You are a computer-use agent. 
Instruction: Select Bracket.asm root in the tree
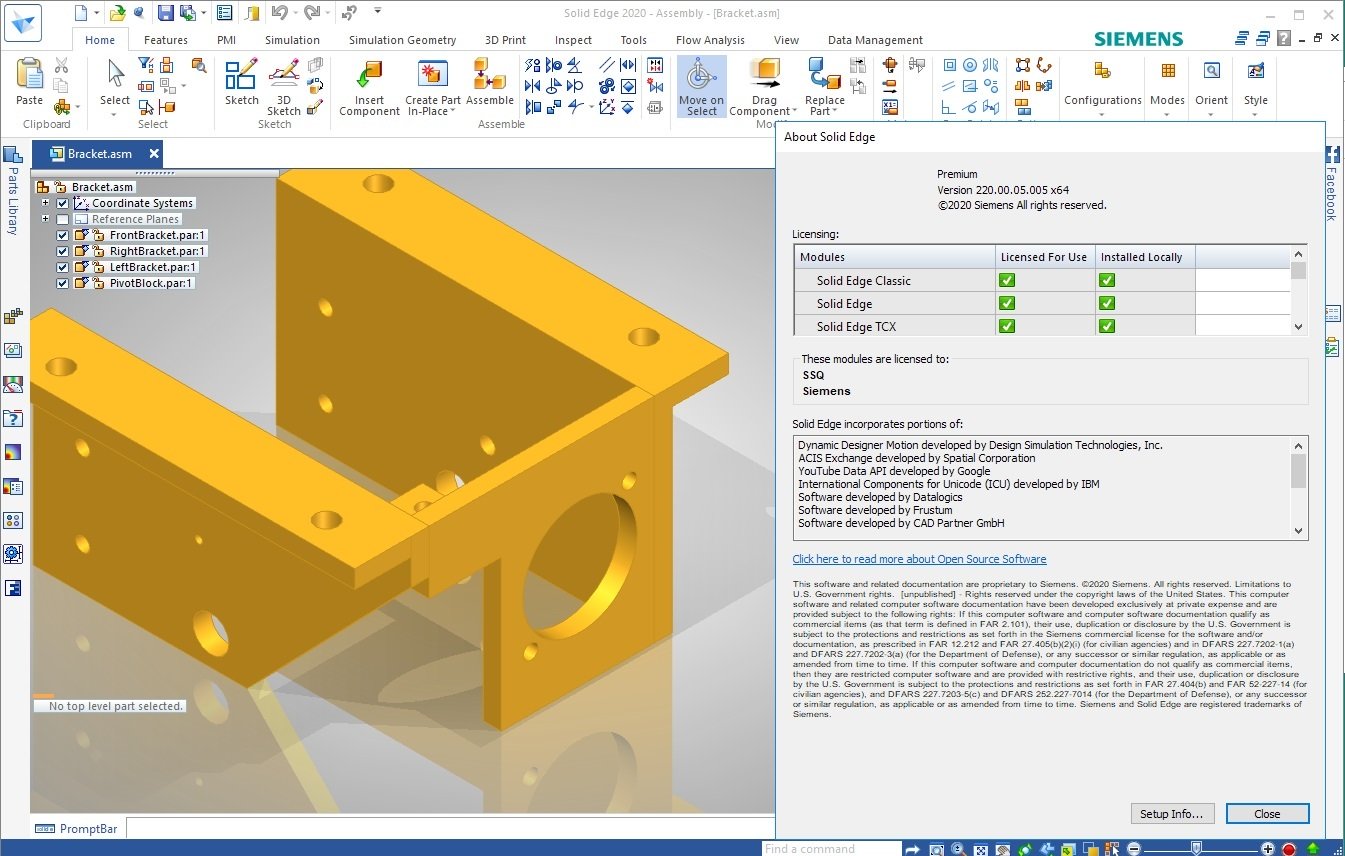pos(102,187)
